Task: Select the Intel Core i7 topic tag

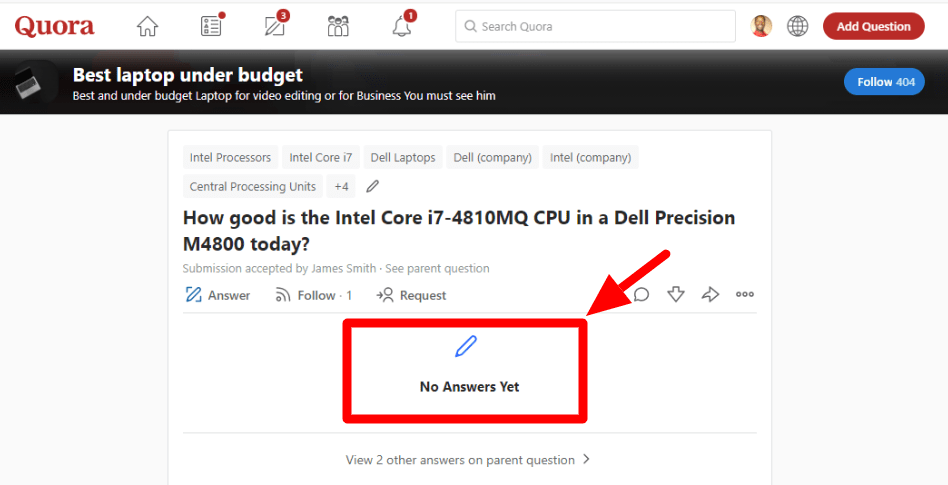Action: (321, 157)
